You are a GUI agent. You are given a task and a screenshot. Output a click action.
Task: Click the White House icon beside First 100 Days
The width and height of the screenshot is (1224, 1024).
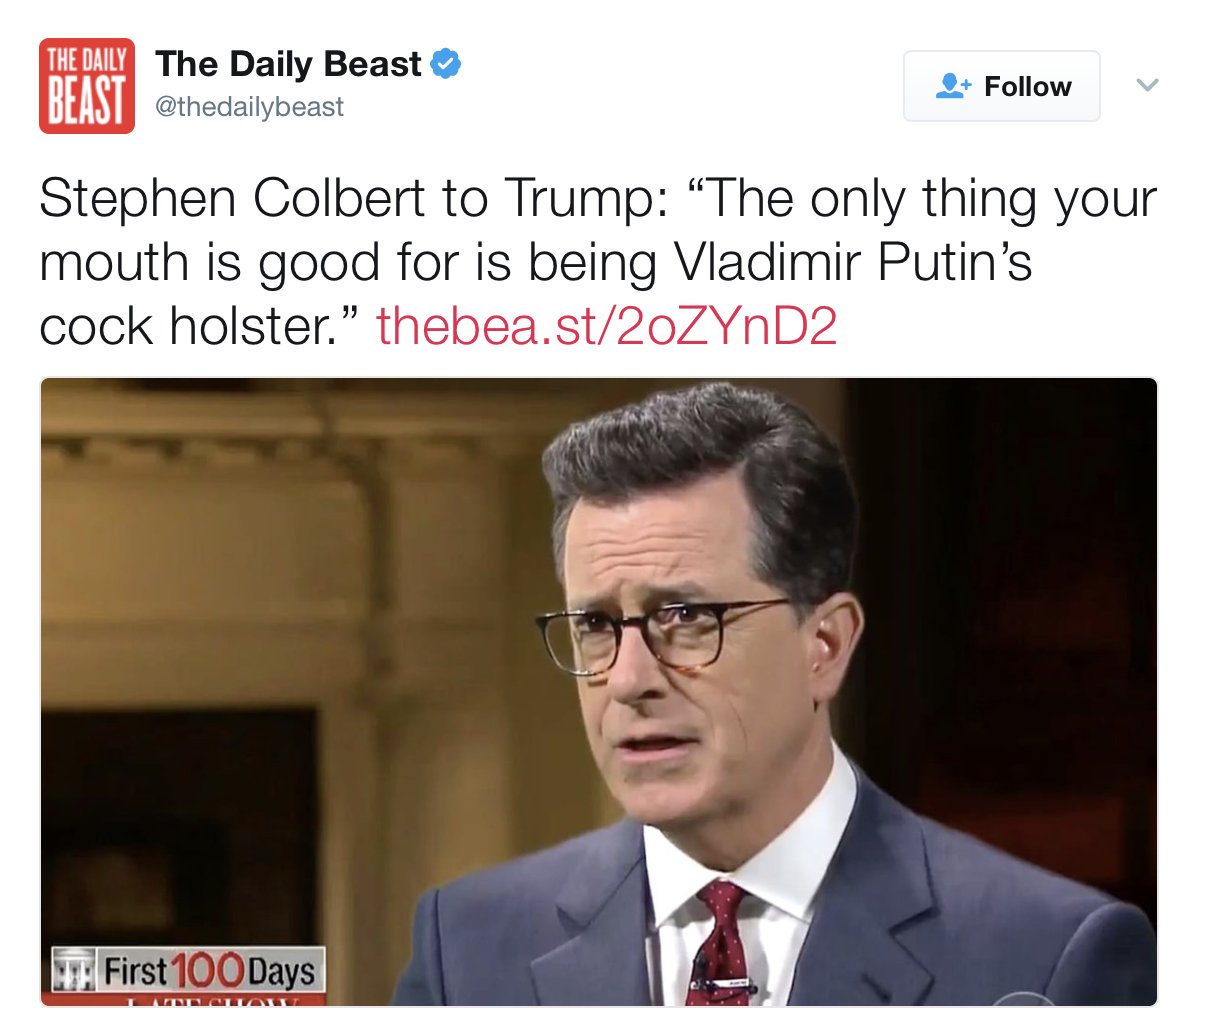coord(75,971)
